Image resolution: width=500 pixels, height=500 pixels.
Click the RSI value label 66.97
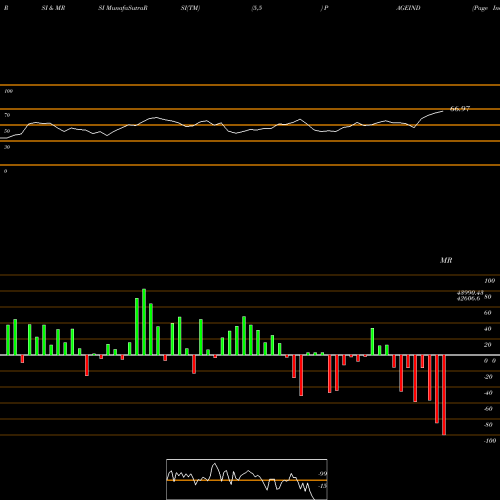[460, 109]
